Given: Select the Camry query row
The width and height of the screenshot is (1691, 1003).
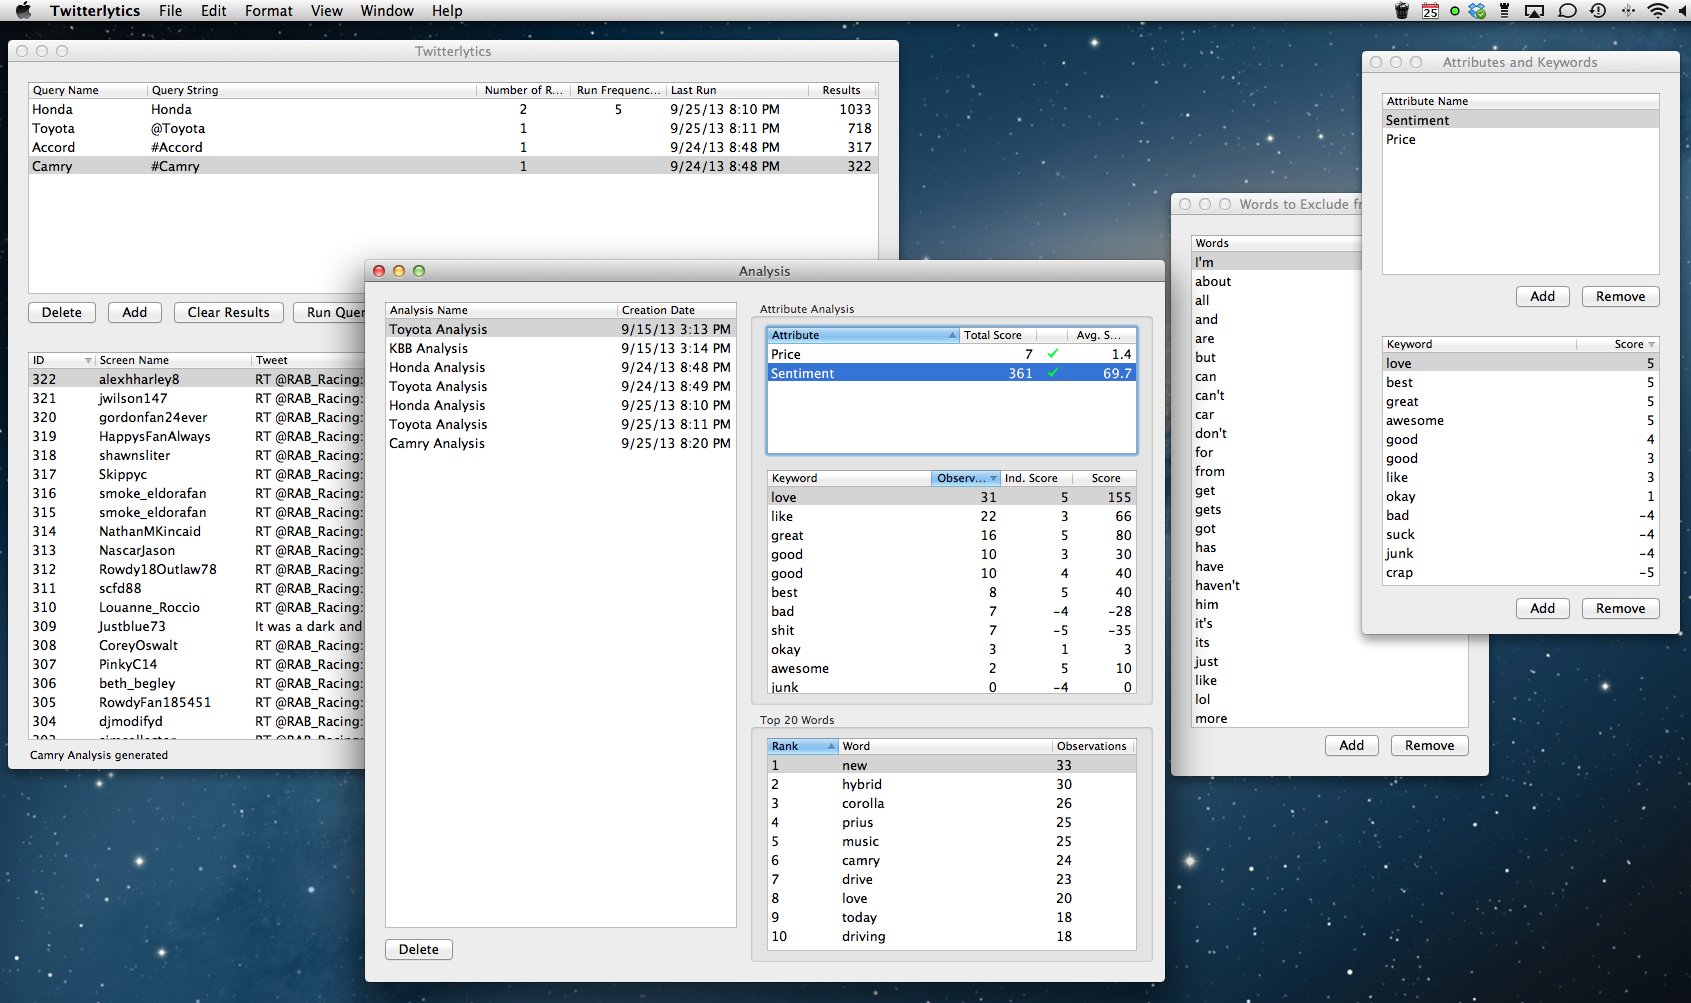Looking at the screenshot, I should click(x=453, y=166).
